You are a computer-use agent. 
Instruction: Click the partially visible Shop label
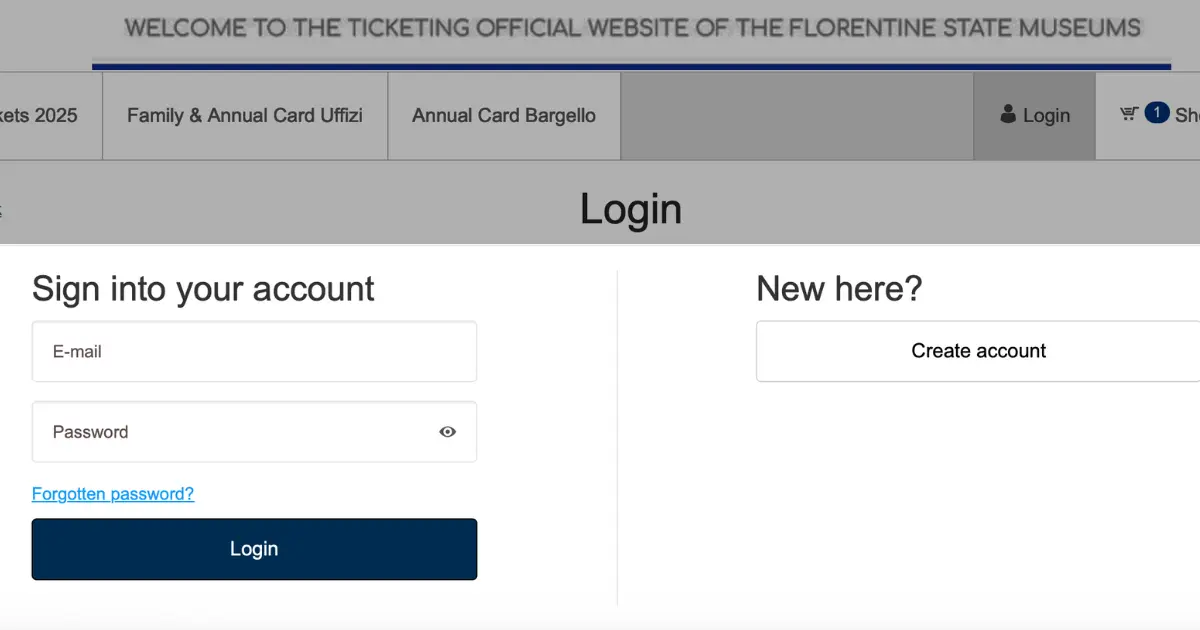tap(1187, 116)
